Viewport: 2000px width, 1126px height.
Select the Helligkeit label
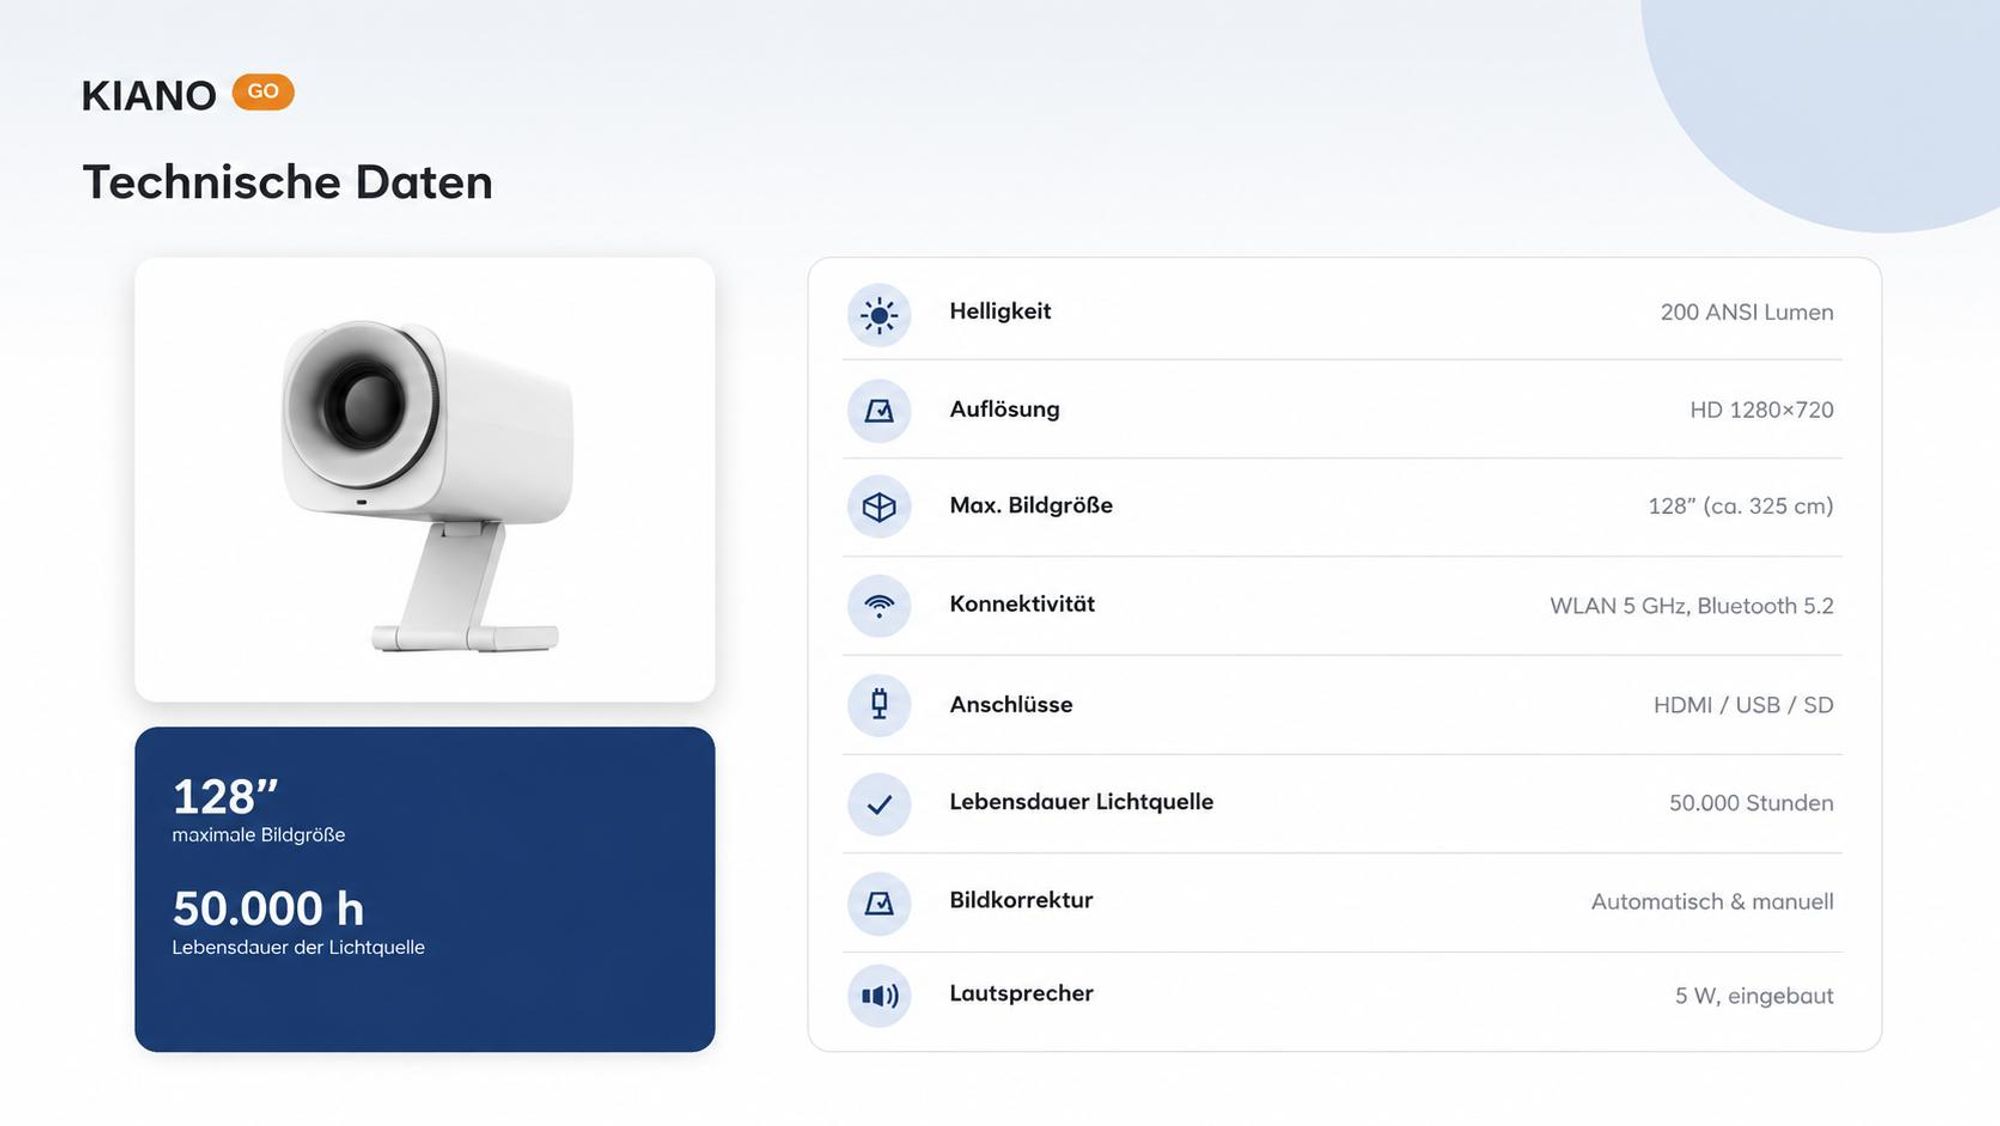coord(1000,311)
